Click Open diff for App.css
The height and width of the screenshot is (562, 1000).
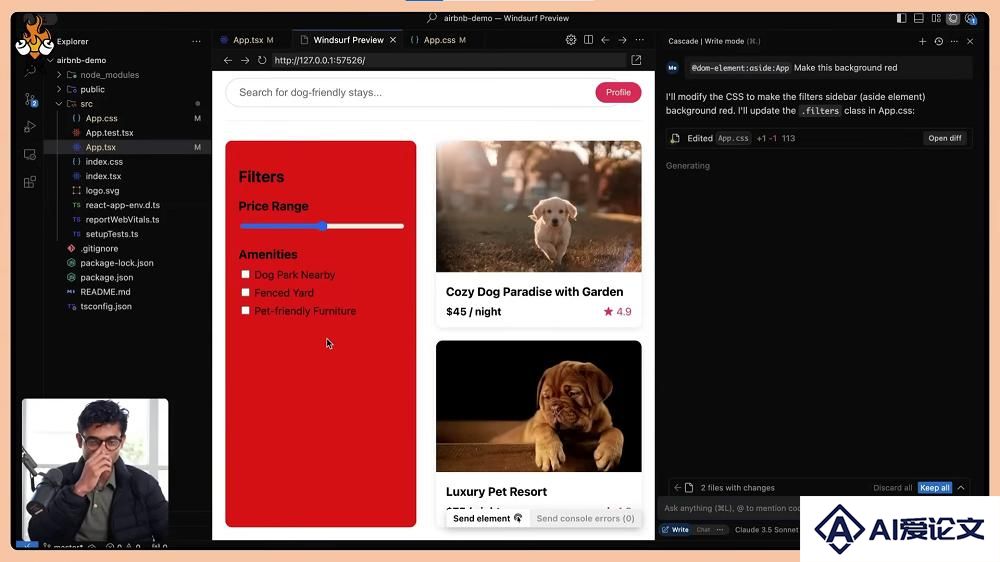pos(945,138)
